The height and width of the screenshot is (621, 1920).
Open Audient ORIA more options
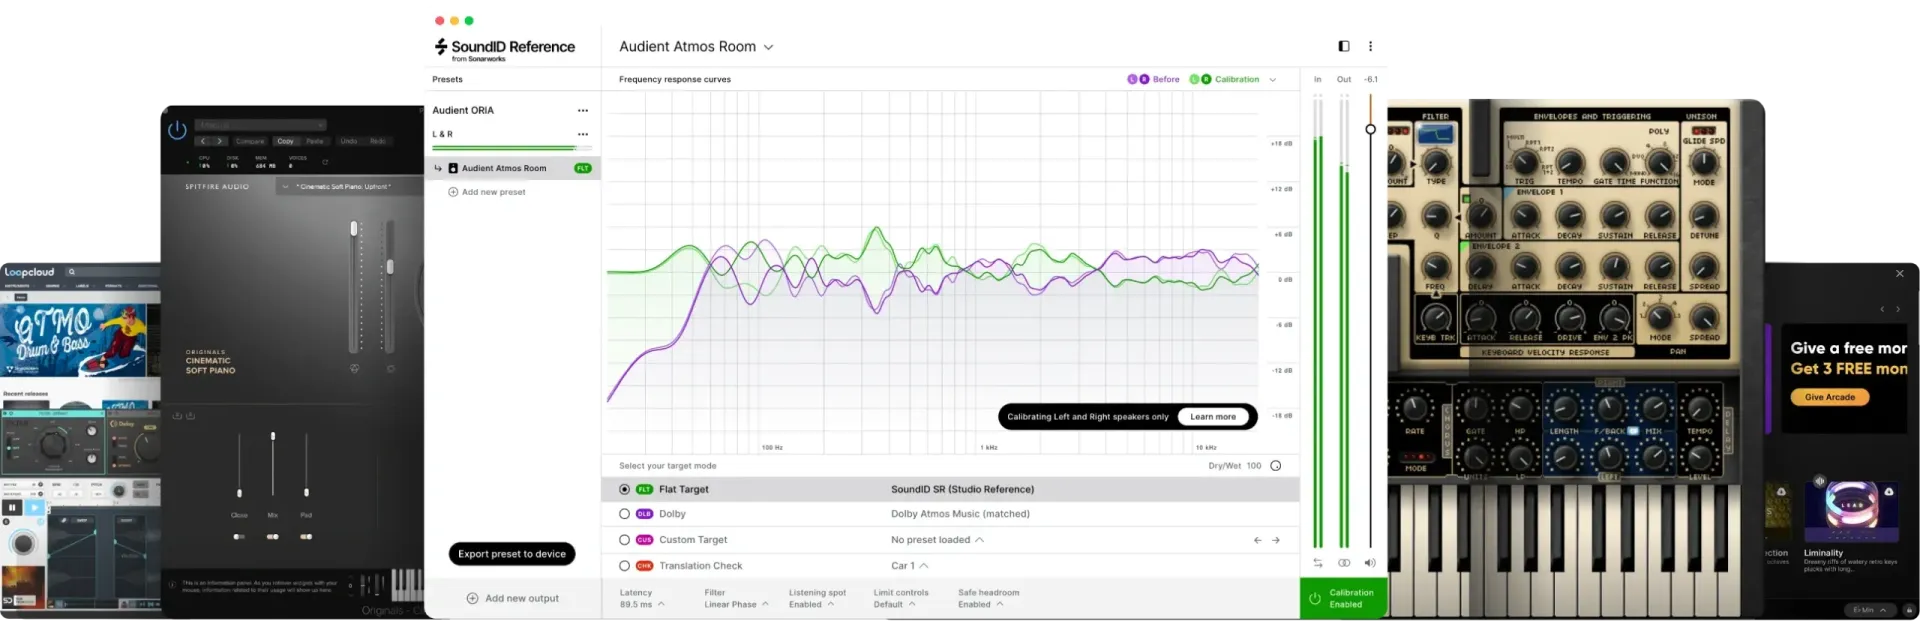click(x=582, y=111)
